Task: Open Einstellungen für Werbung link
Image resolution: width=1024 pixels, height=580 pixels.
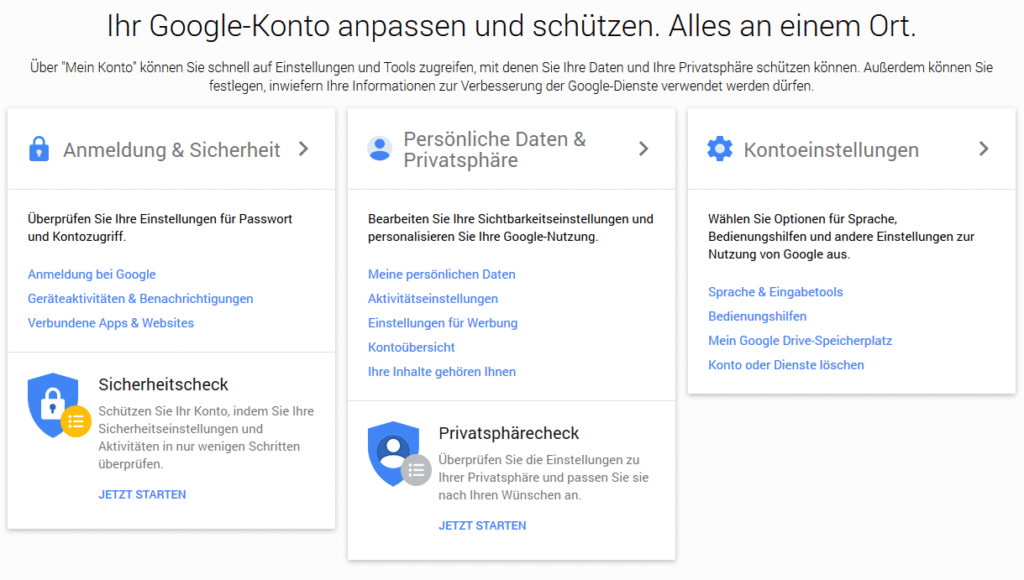Action: pos(442,323)
